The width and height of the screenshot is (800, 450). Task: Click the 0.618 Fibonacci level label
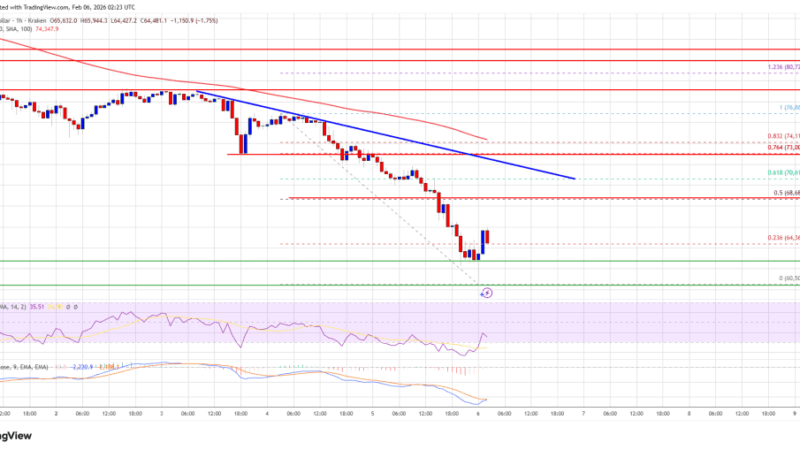[x=784, y=173]
